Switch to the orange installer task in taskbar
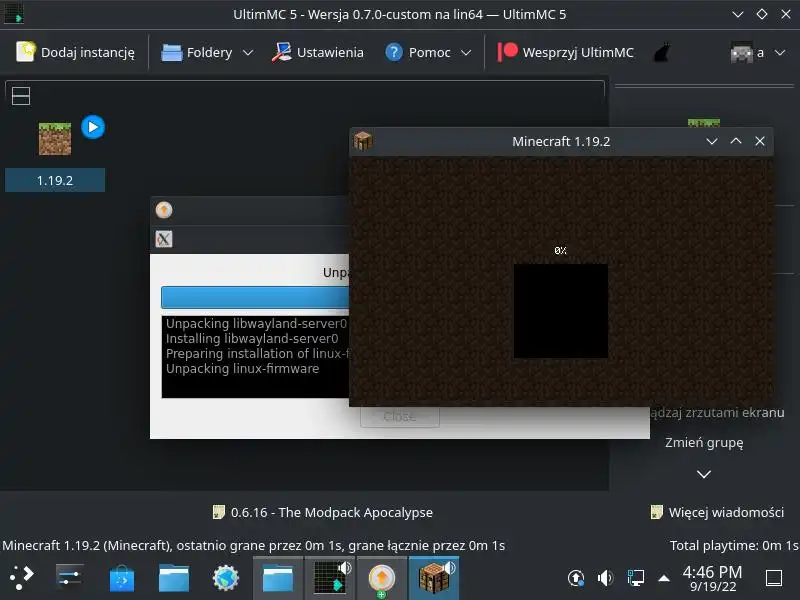Viewport: 800px width, 600px height. [382, 578]
